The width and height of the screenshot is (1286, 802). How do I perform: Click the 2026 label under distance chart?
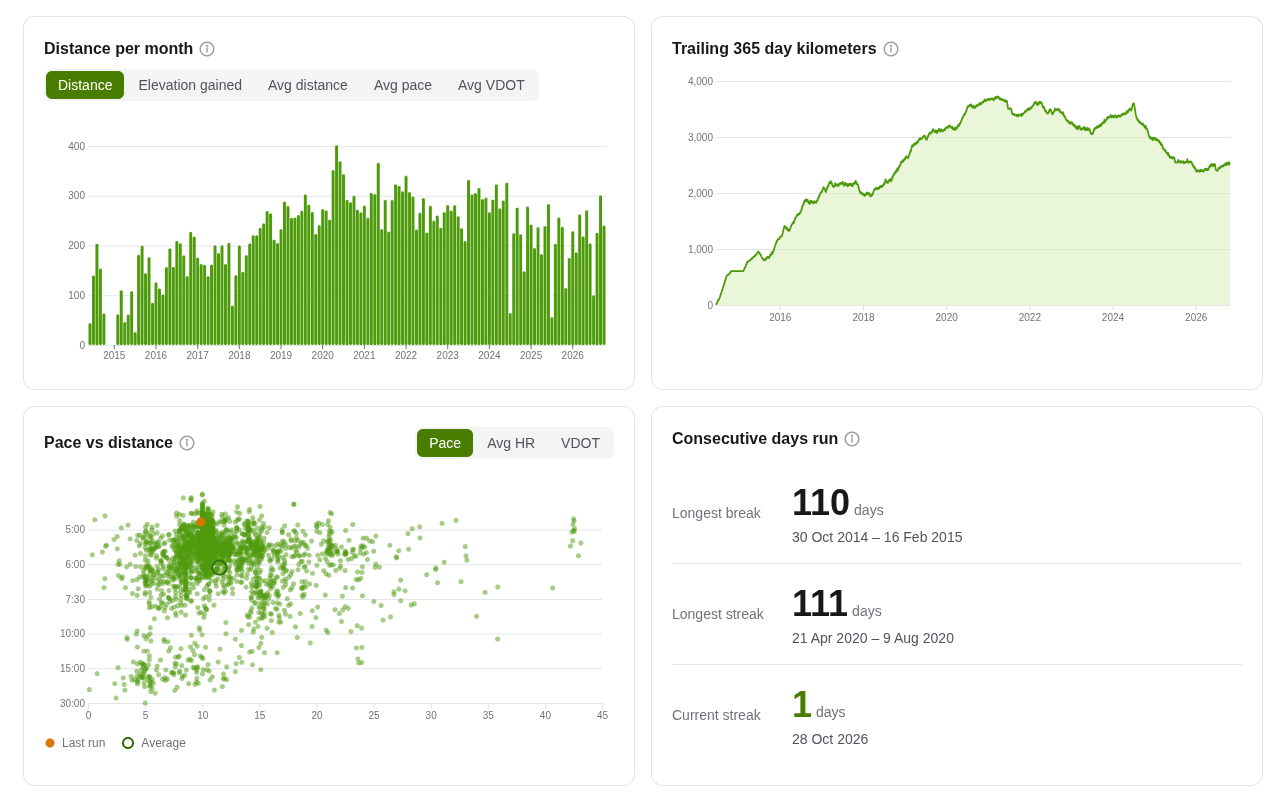[x=572, y=356]
